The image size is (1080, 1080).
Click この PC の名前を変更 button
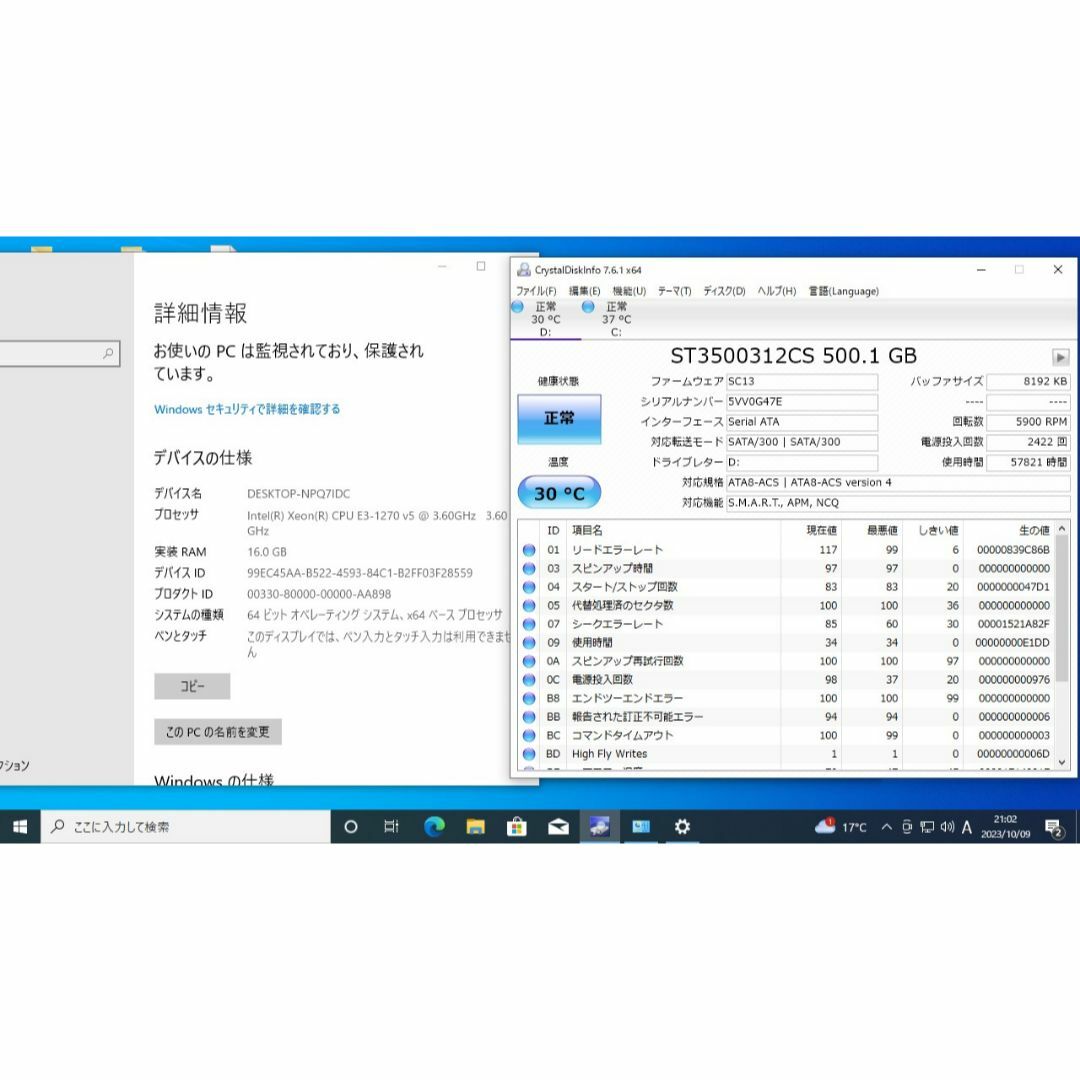218,732
